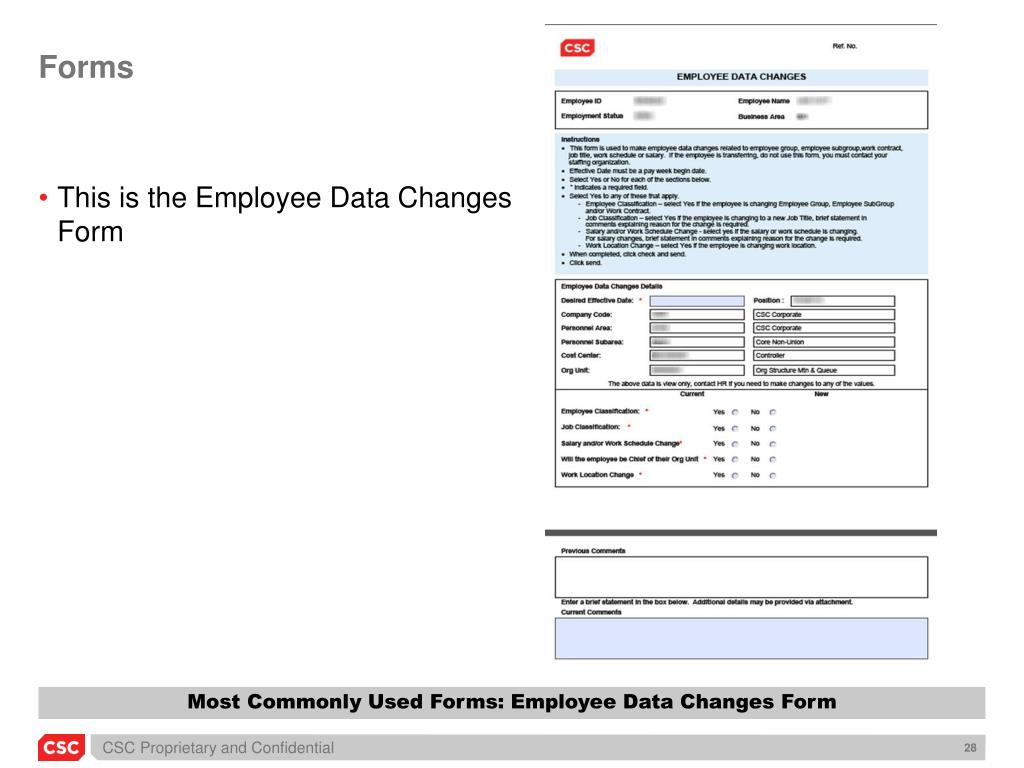The width and height of the screenshot is (1024, 768).
Task: Select No for Salary and/or Work Schedule Change
Action: tap(773, 444)
